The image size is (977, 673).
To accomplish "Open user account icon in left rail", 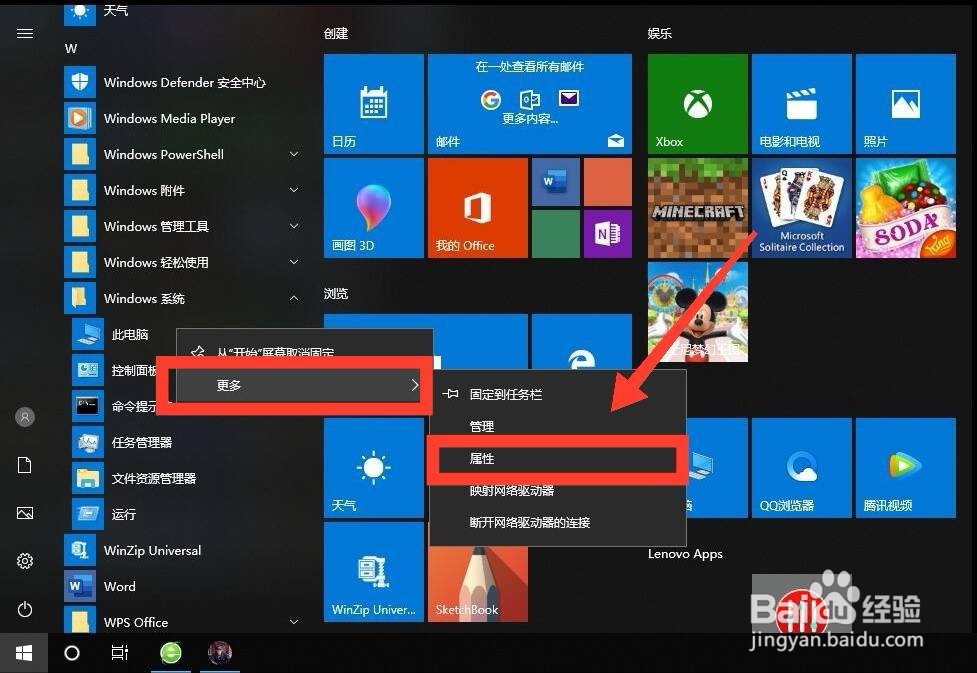I will [x=25, y=417].
